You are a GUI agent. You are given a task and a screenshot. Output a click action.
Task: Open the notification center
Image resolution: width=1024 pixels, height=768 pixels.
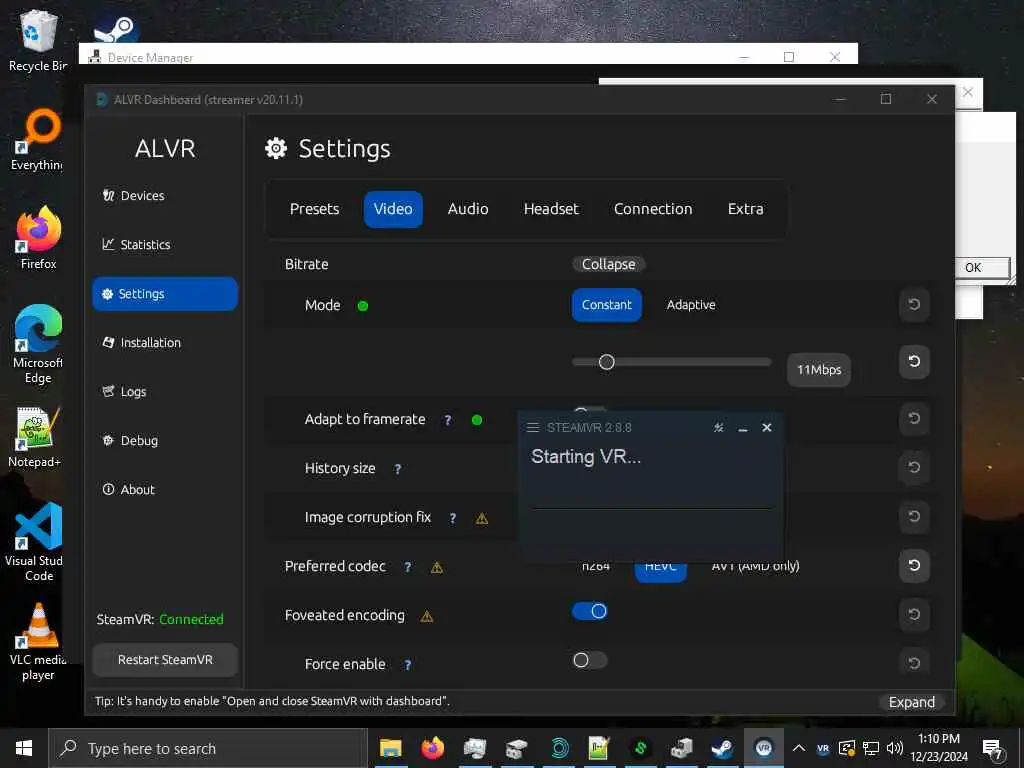pos(993,749)
